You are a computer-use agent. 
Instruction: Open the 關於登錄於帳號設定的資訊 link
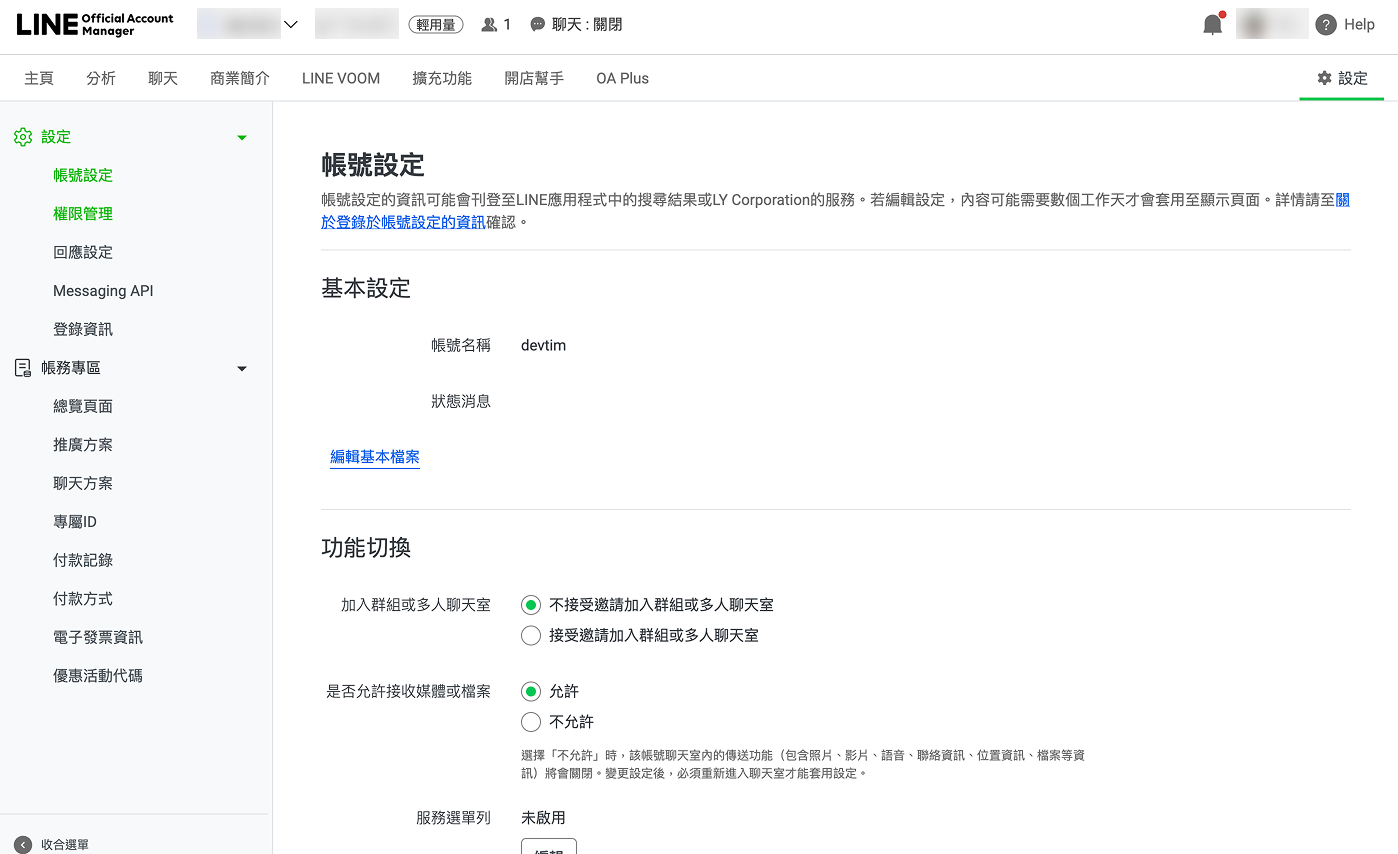click(x=403, y=222)
